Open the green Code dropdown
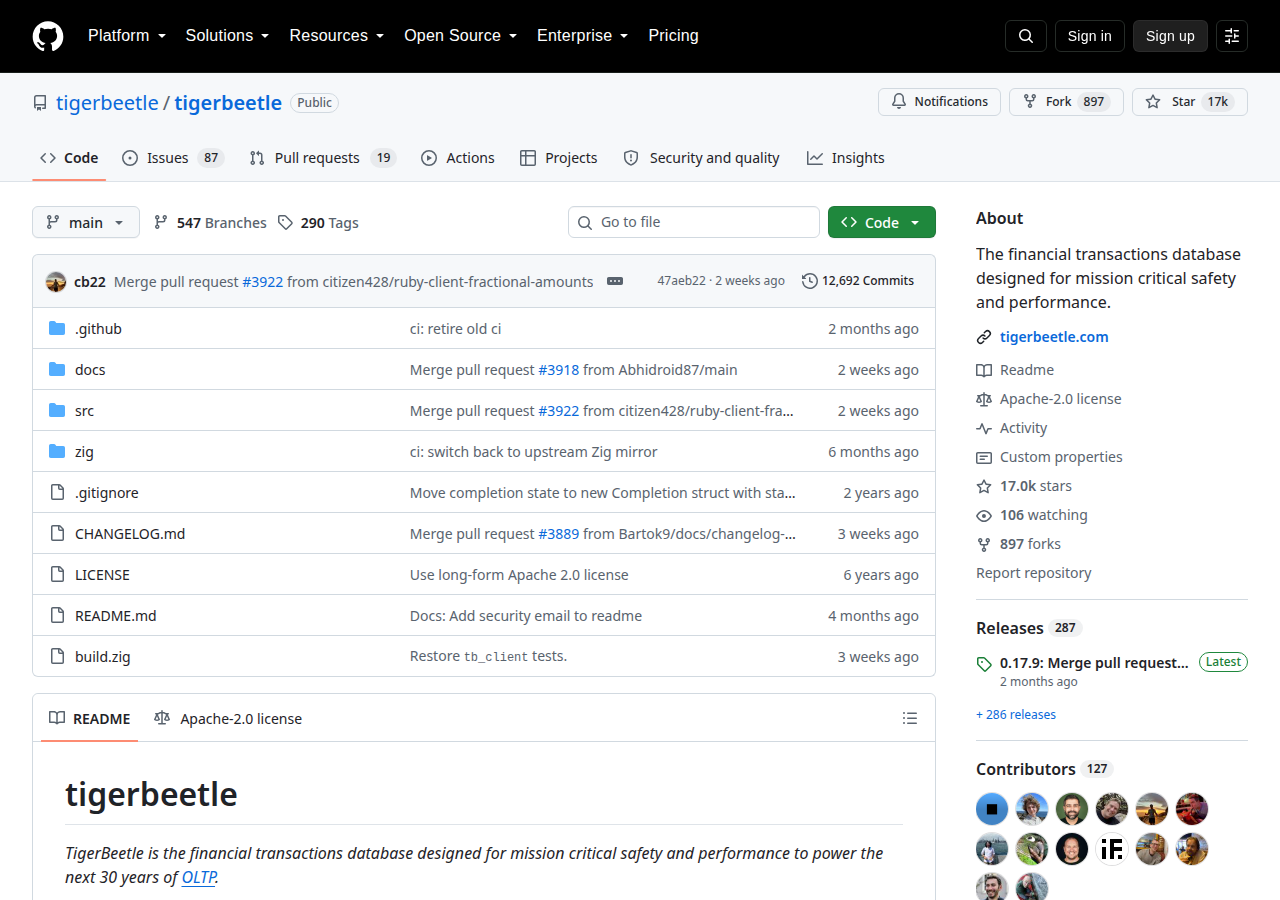This screenshot has height=900, width=1280. pyautogui.click(x=882, y=222)
